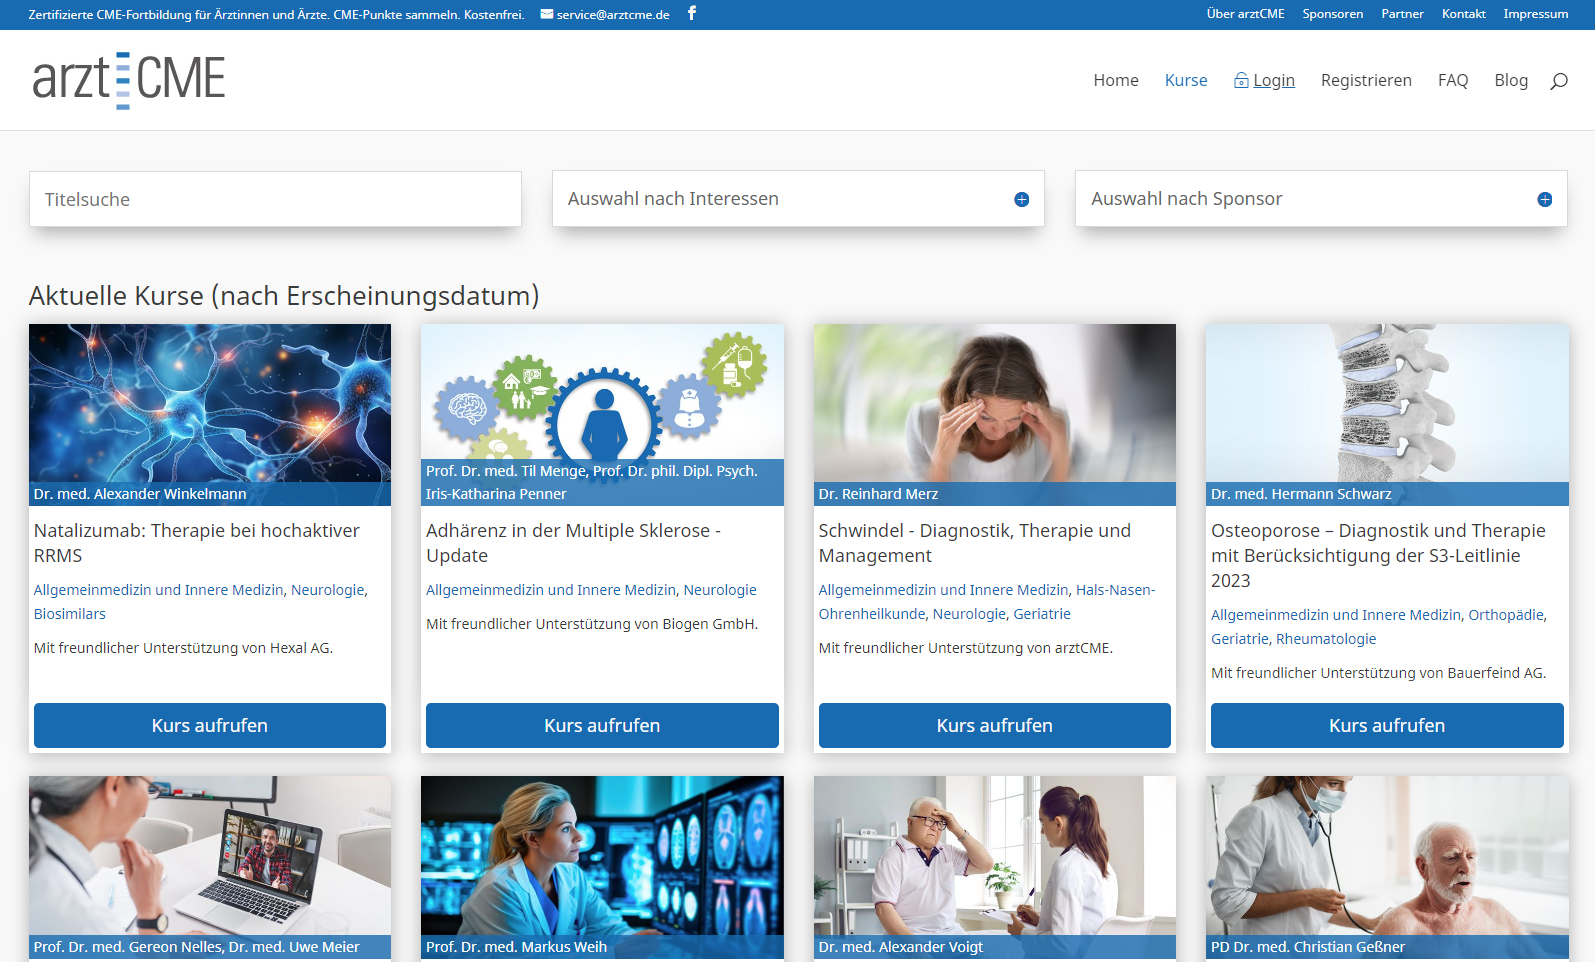Click the arztCME logo

click(129, 80)
